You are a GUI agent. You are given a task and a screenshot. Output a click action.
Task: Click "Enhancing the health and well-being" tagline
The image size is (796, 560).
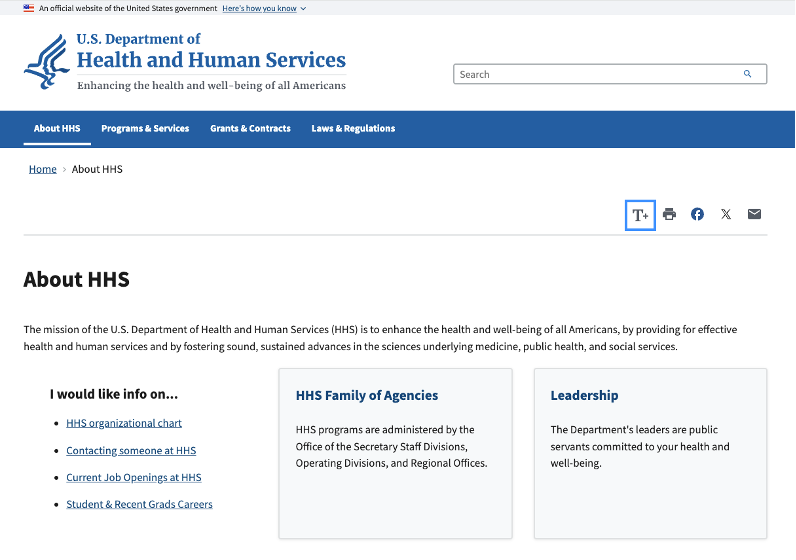[211, 85]
